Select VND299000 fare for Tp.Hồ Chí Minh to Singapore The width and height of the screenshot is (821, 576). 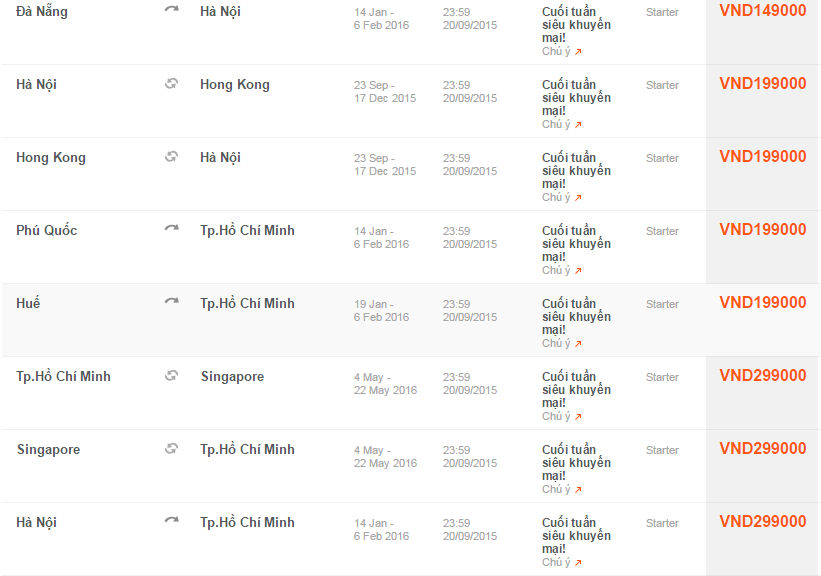pos(762,376)
